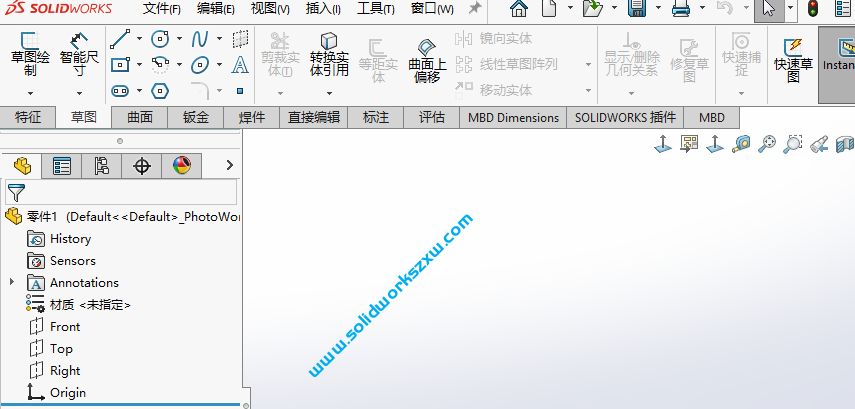Select the sketch Text (A) tool
855x409 pixels.
point(240,65)
